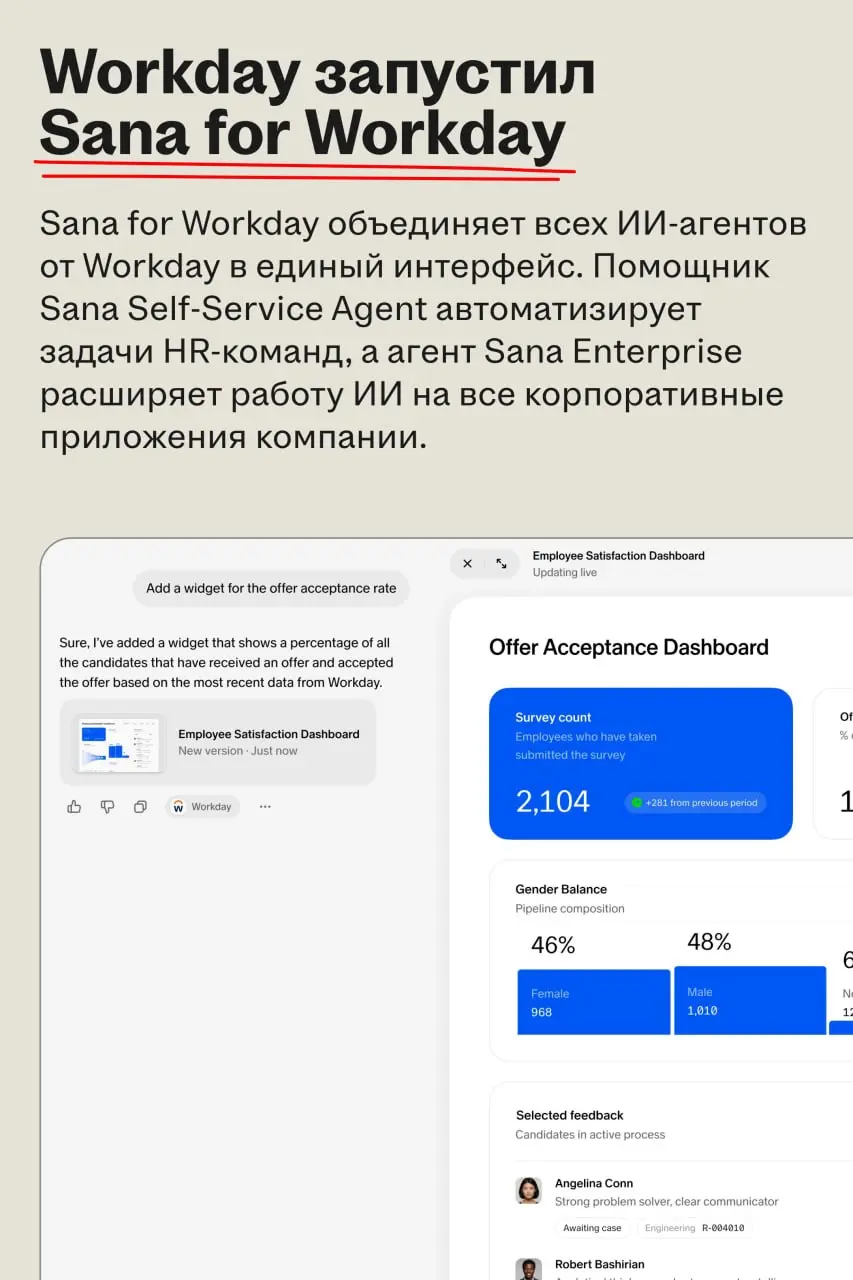Click the 'Add a widget for the offer acceptance rate' bubble
Image resolution: width=853 pixels, height=1280 pixels.
pos(270,588)
